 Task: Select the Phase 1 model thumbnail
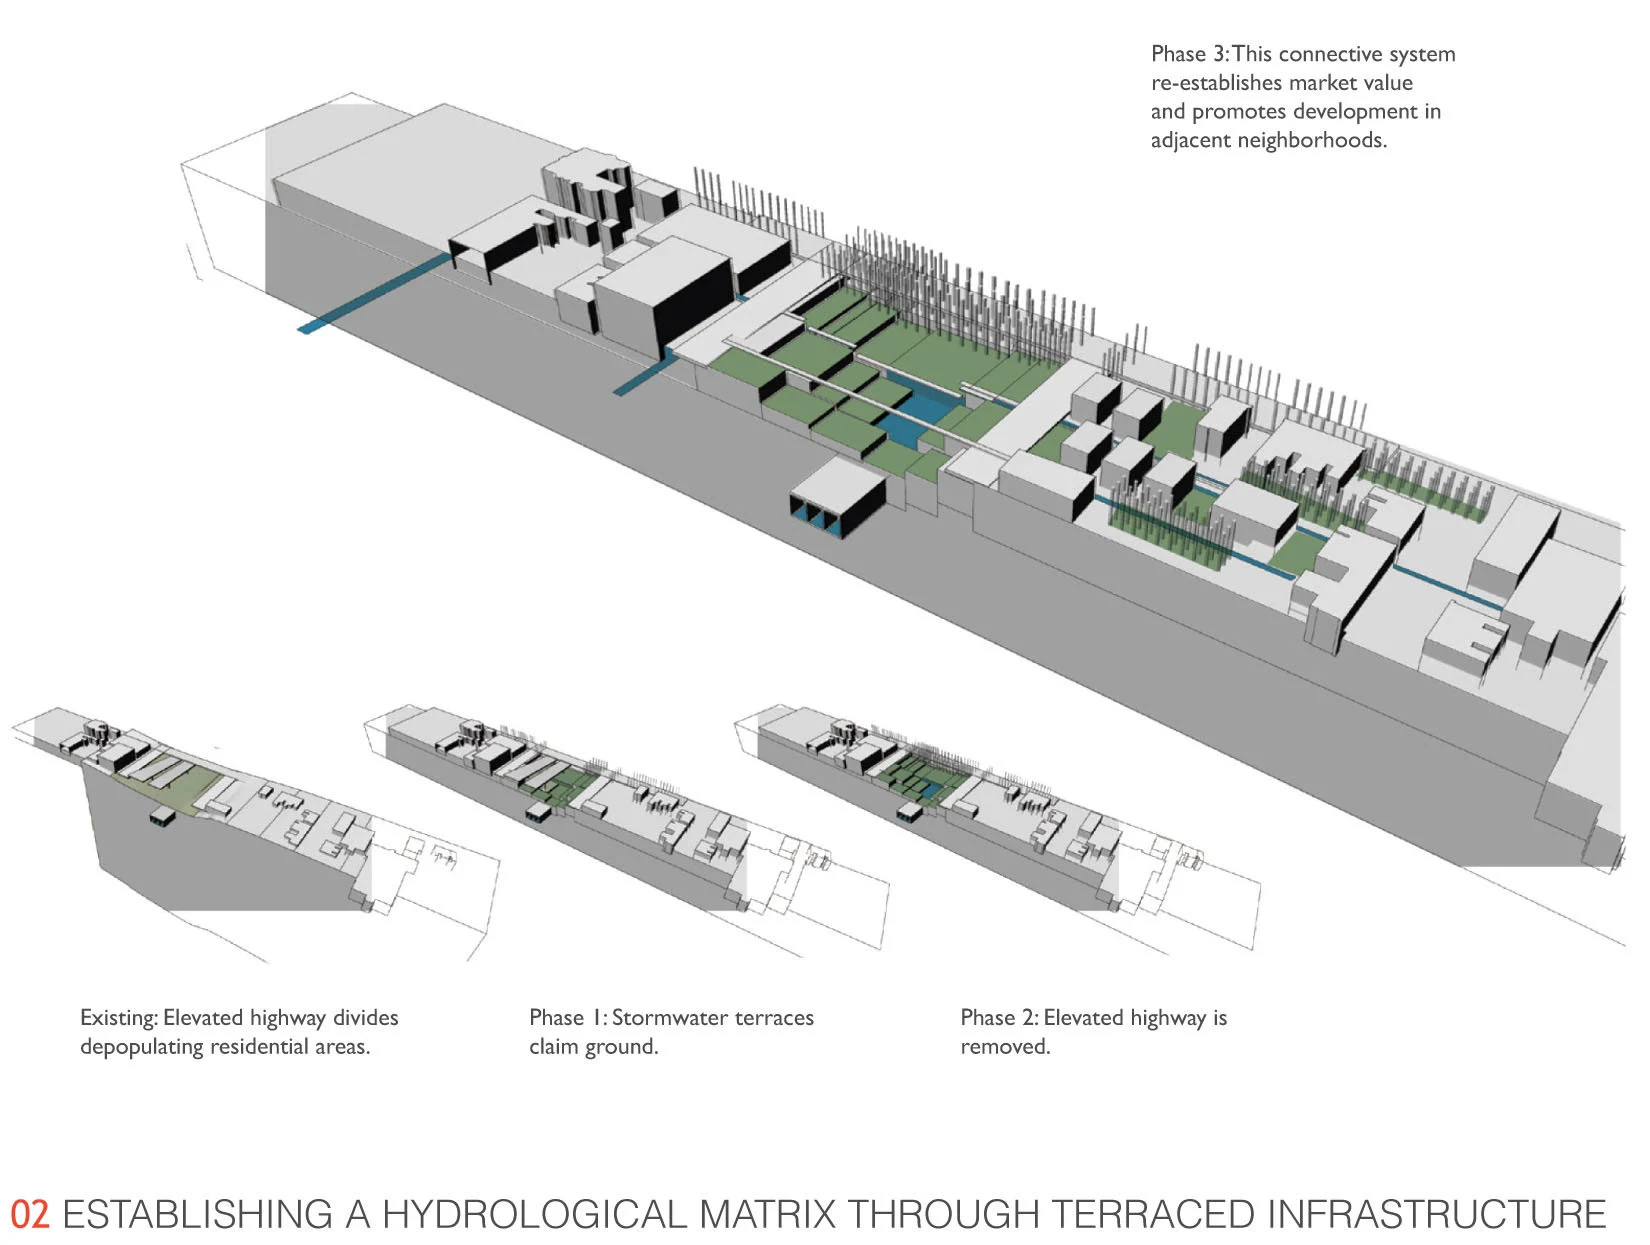(x=626, y=830)
